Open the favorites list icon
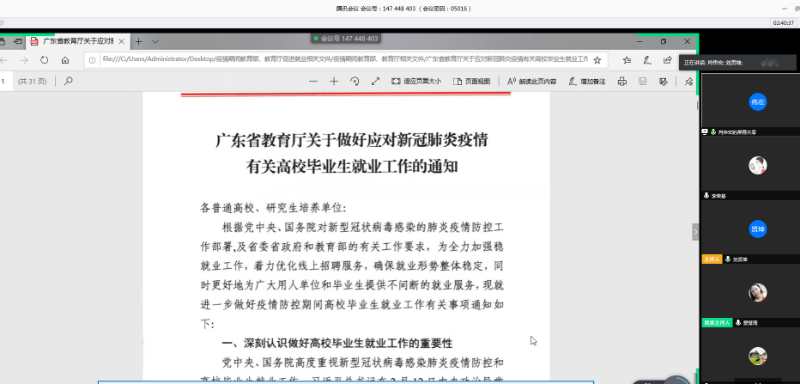 (x=627, y=60)
